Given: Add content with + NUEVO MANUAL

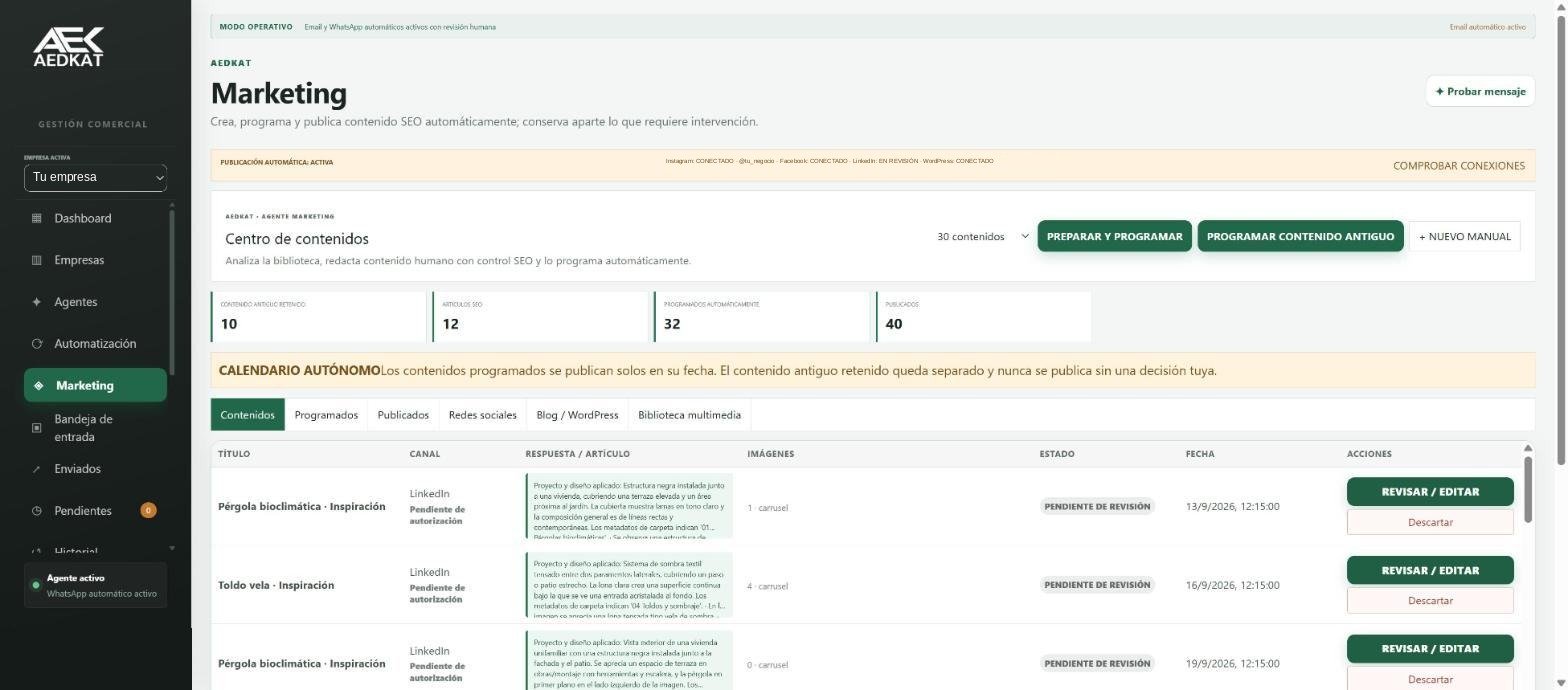Looking at the screenshot, I should point(1465,237).
